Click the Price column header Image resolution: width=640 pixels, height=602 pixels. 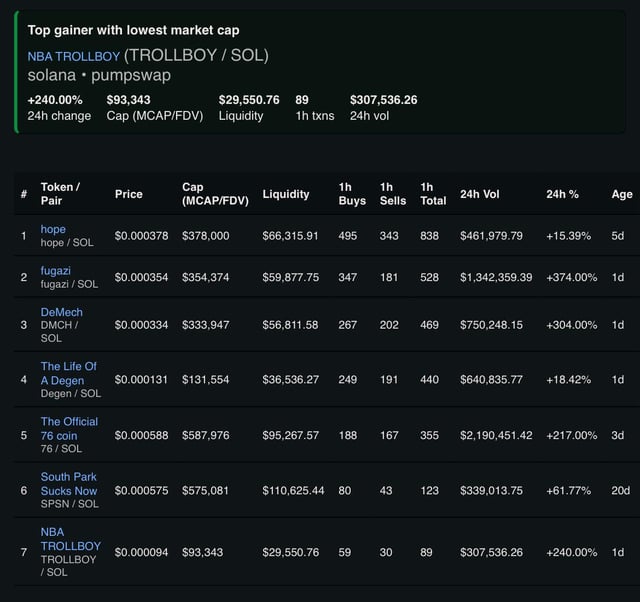[129, 194]
